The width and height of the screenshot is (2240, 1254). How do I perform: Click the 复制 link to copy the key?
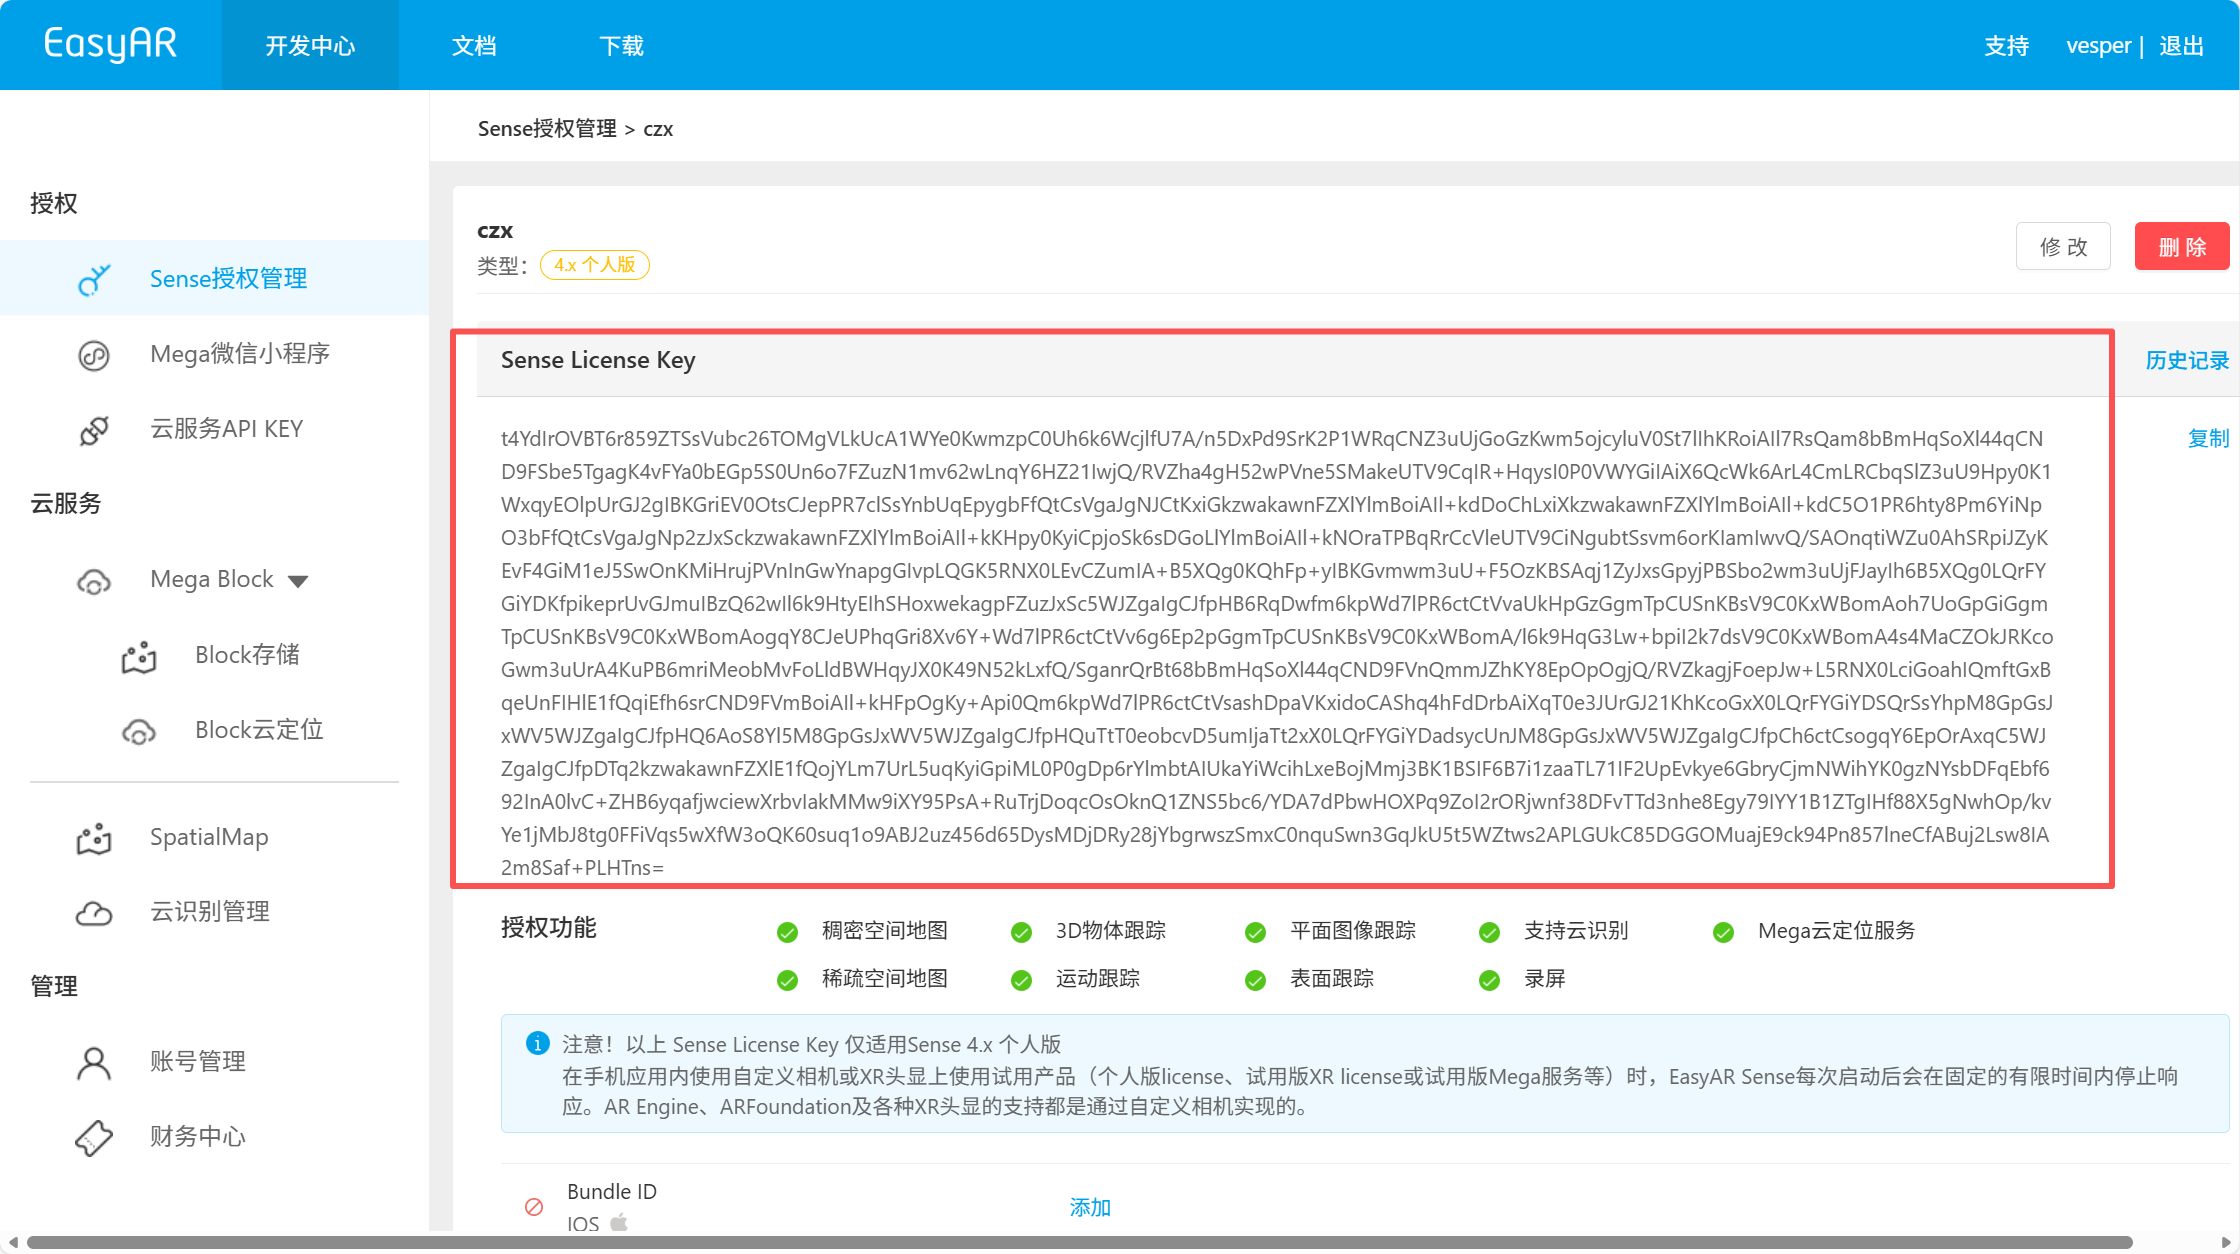pos(2208,438)
